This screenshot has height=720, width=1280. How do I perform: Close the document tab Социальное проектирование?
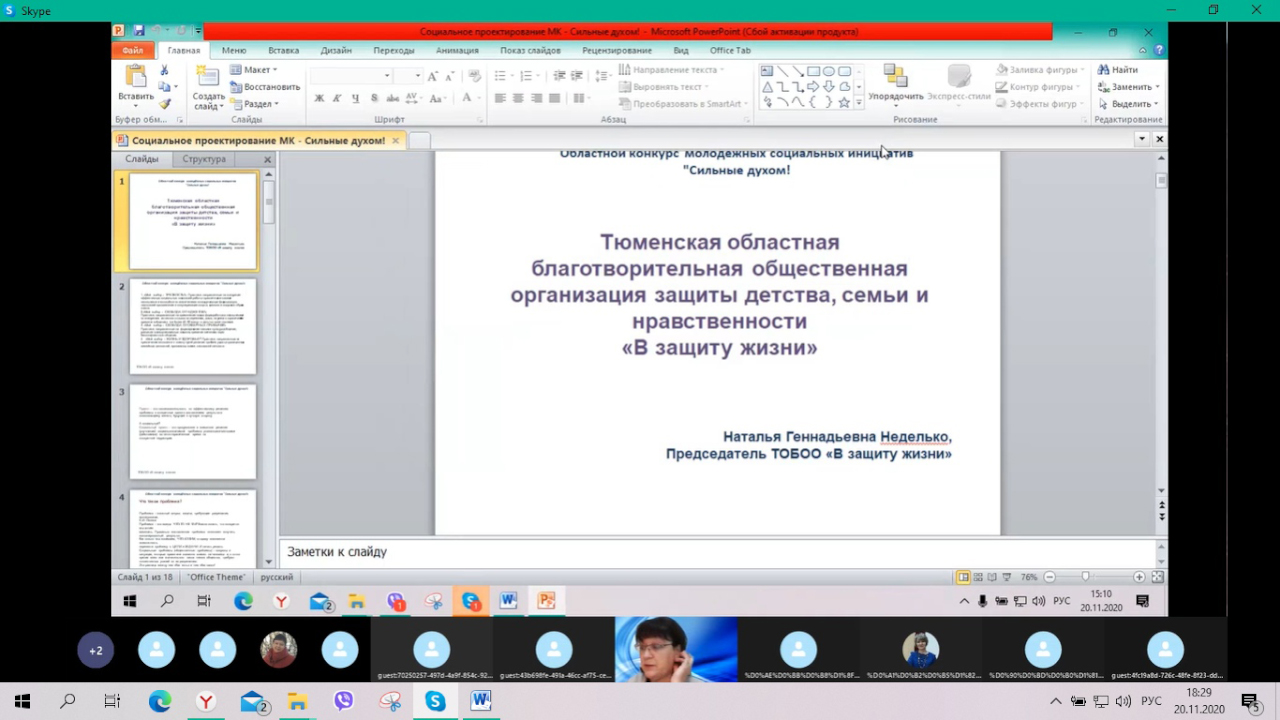coord(395,141)
